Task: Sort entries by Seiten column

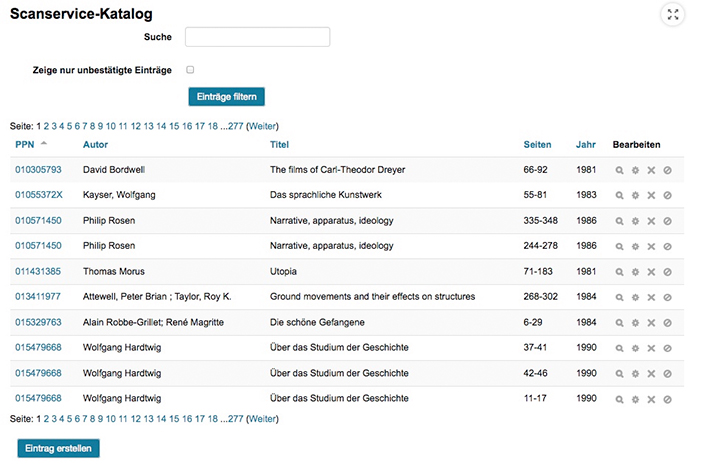Action: [x=537, y=145]
